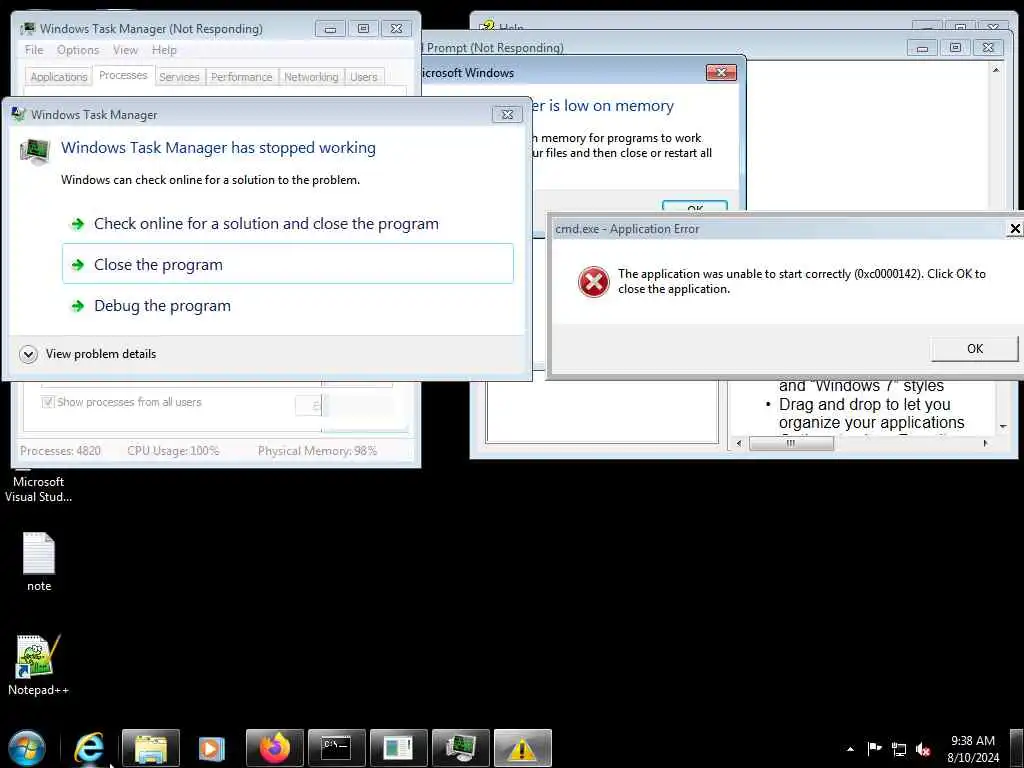Open Notepad++ desktop shortcut
This screenshot has width=1024, height=768.
[39, 664]
